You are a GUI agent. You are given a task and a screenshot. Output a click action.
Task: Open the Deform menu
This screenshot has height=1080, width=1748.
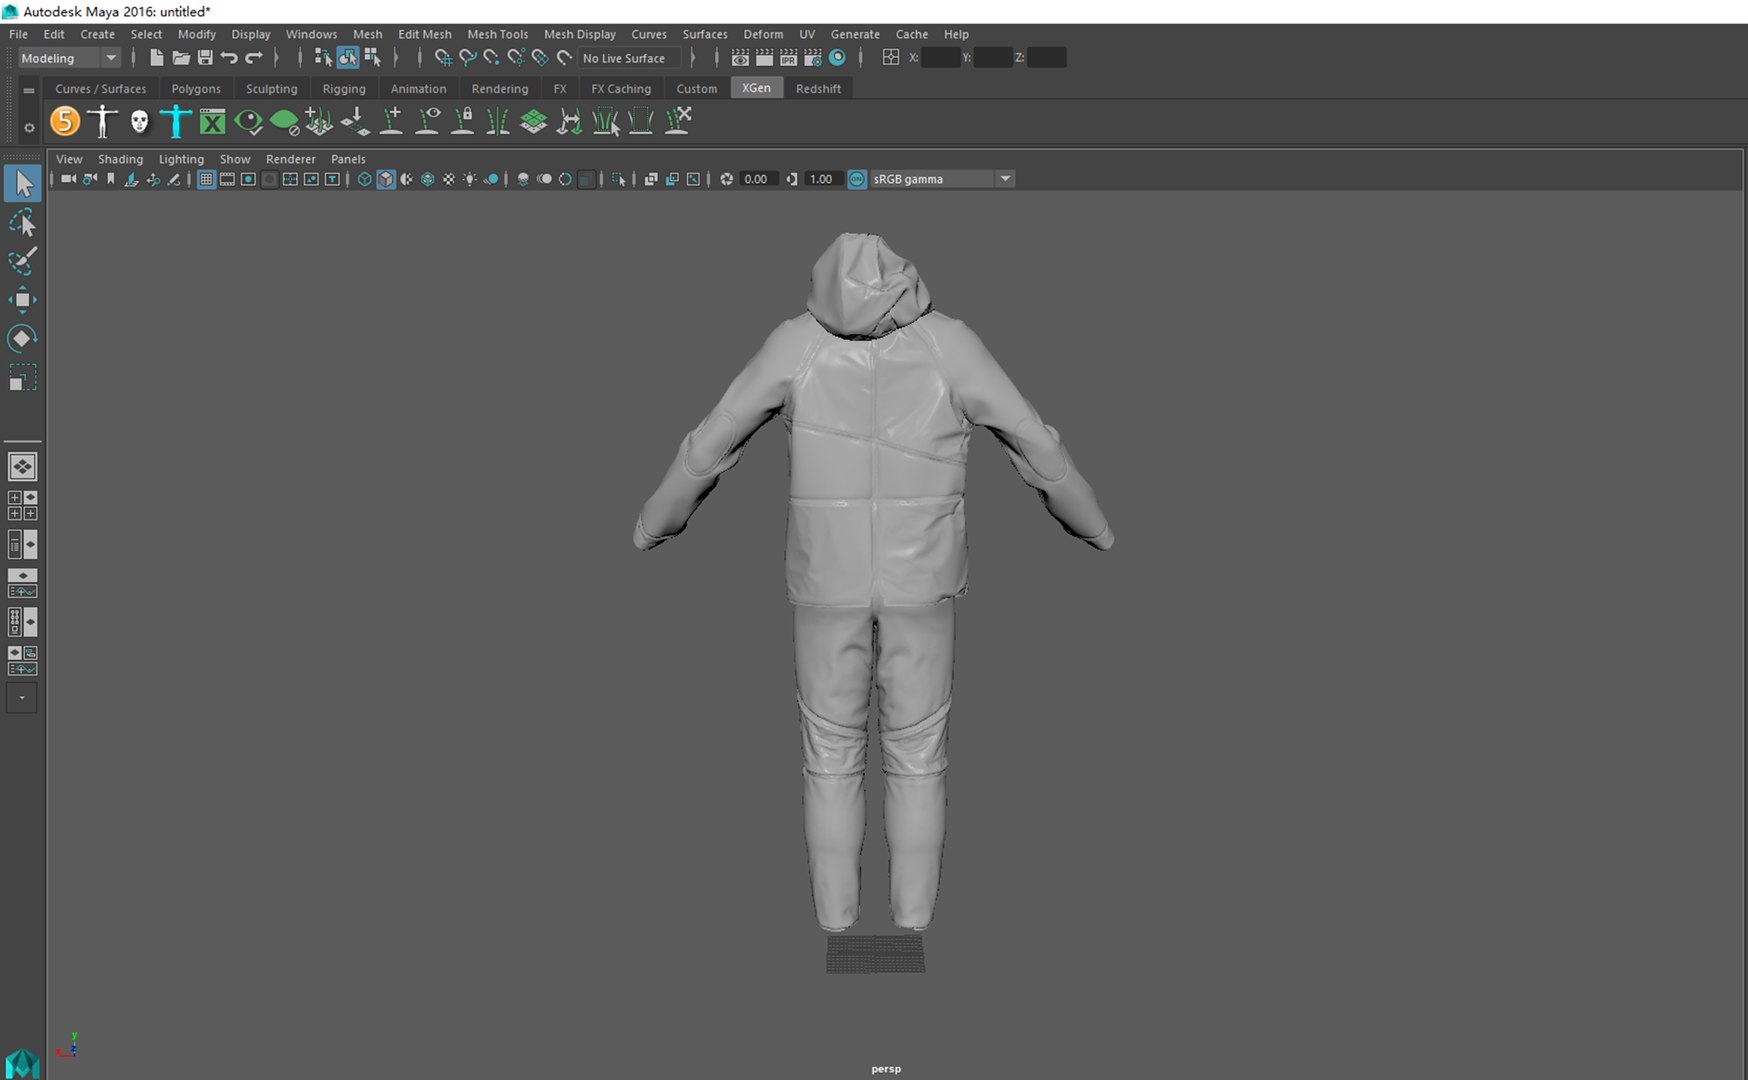point(763,34)
